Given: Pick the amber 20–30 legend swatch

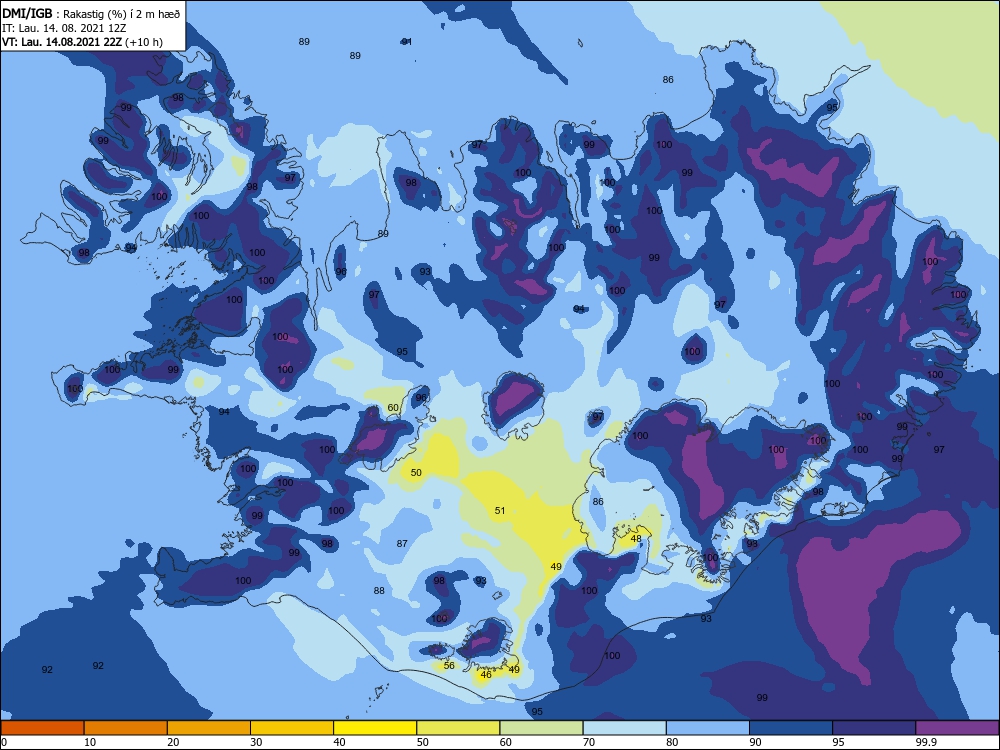Looking at the screenshot, I should [209, 728].
